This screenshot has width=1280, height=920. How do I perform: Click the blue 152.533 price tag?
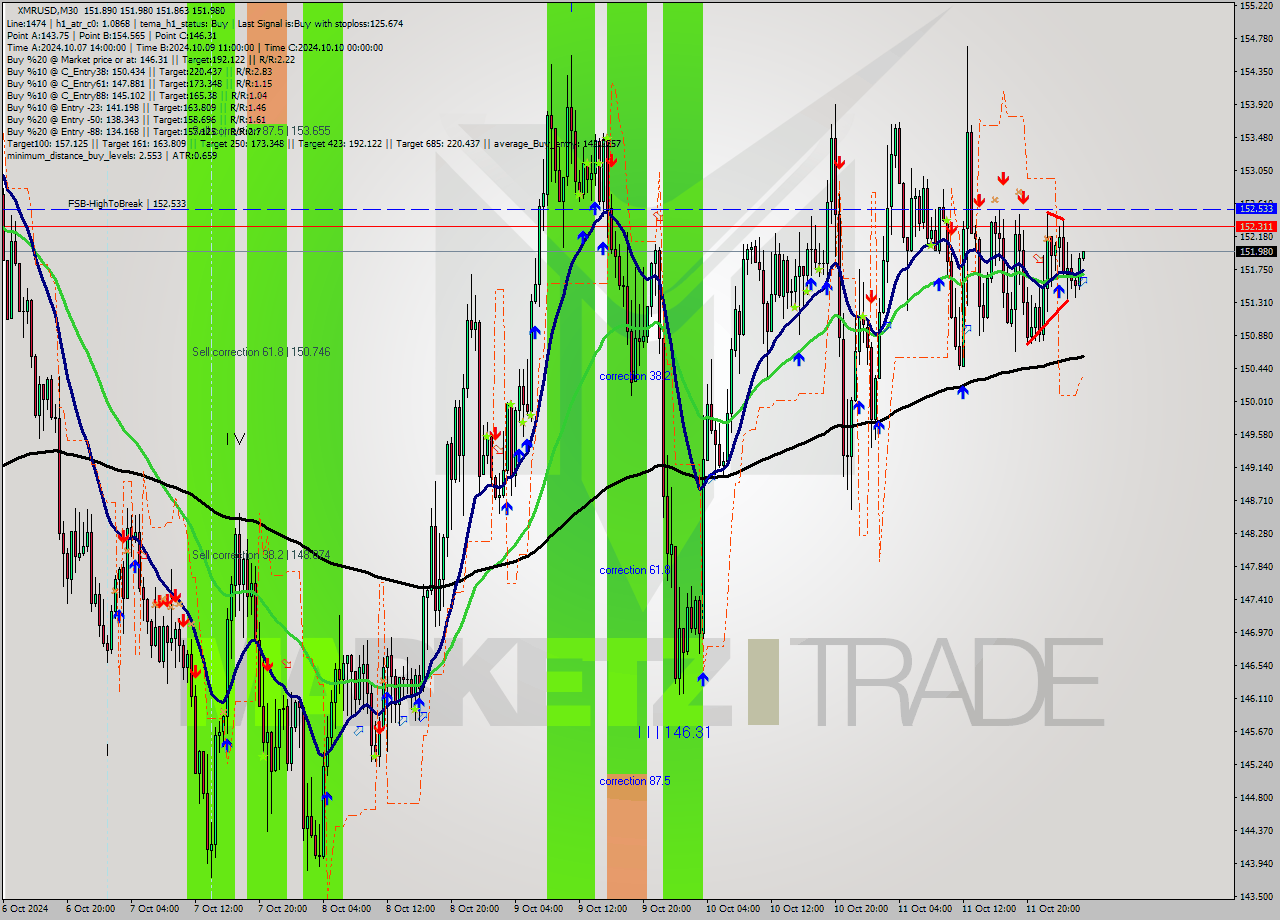[x=1255, y=209]
